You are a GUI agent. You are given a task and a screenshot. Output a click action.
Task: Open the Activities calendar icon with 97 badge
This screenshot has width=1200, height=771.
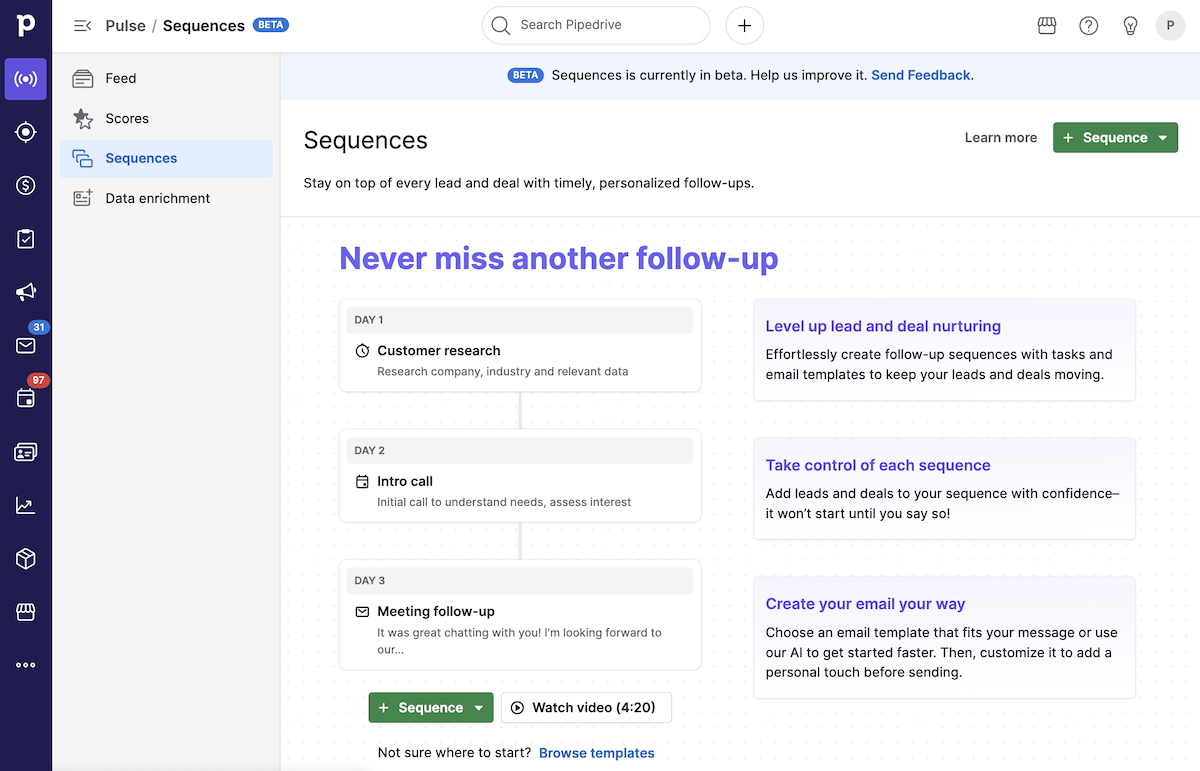(26, 398)
